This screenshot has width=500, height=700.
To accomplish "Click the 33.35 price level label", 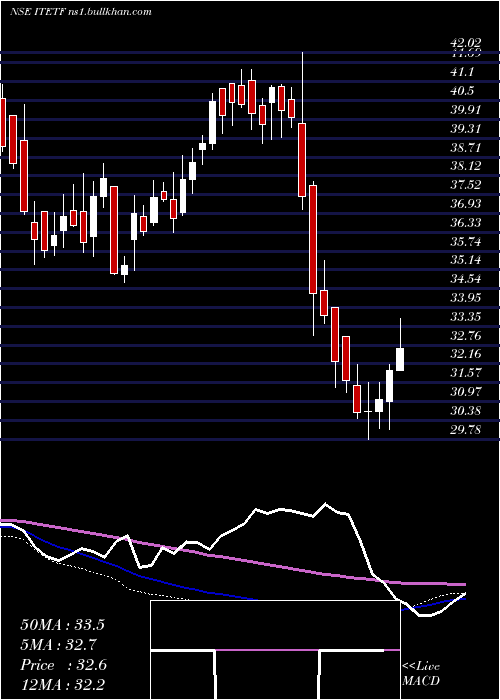I will click(x=466, y=317).
